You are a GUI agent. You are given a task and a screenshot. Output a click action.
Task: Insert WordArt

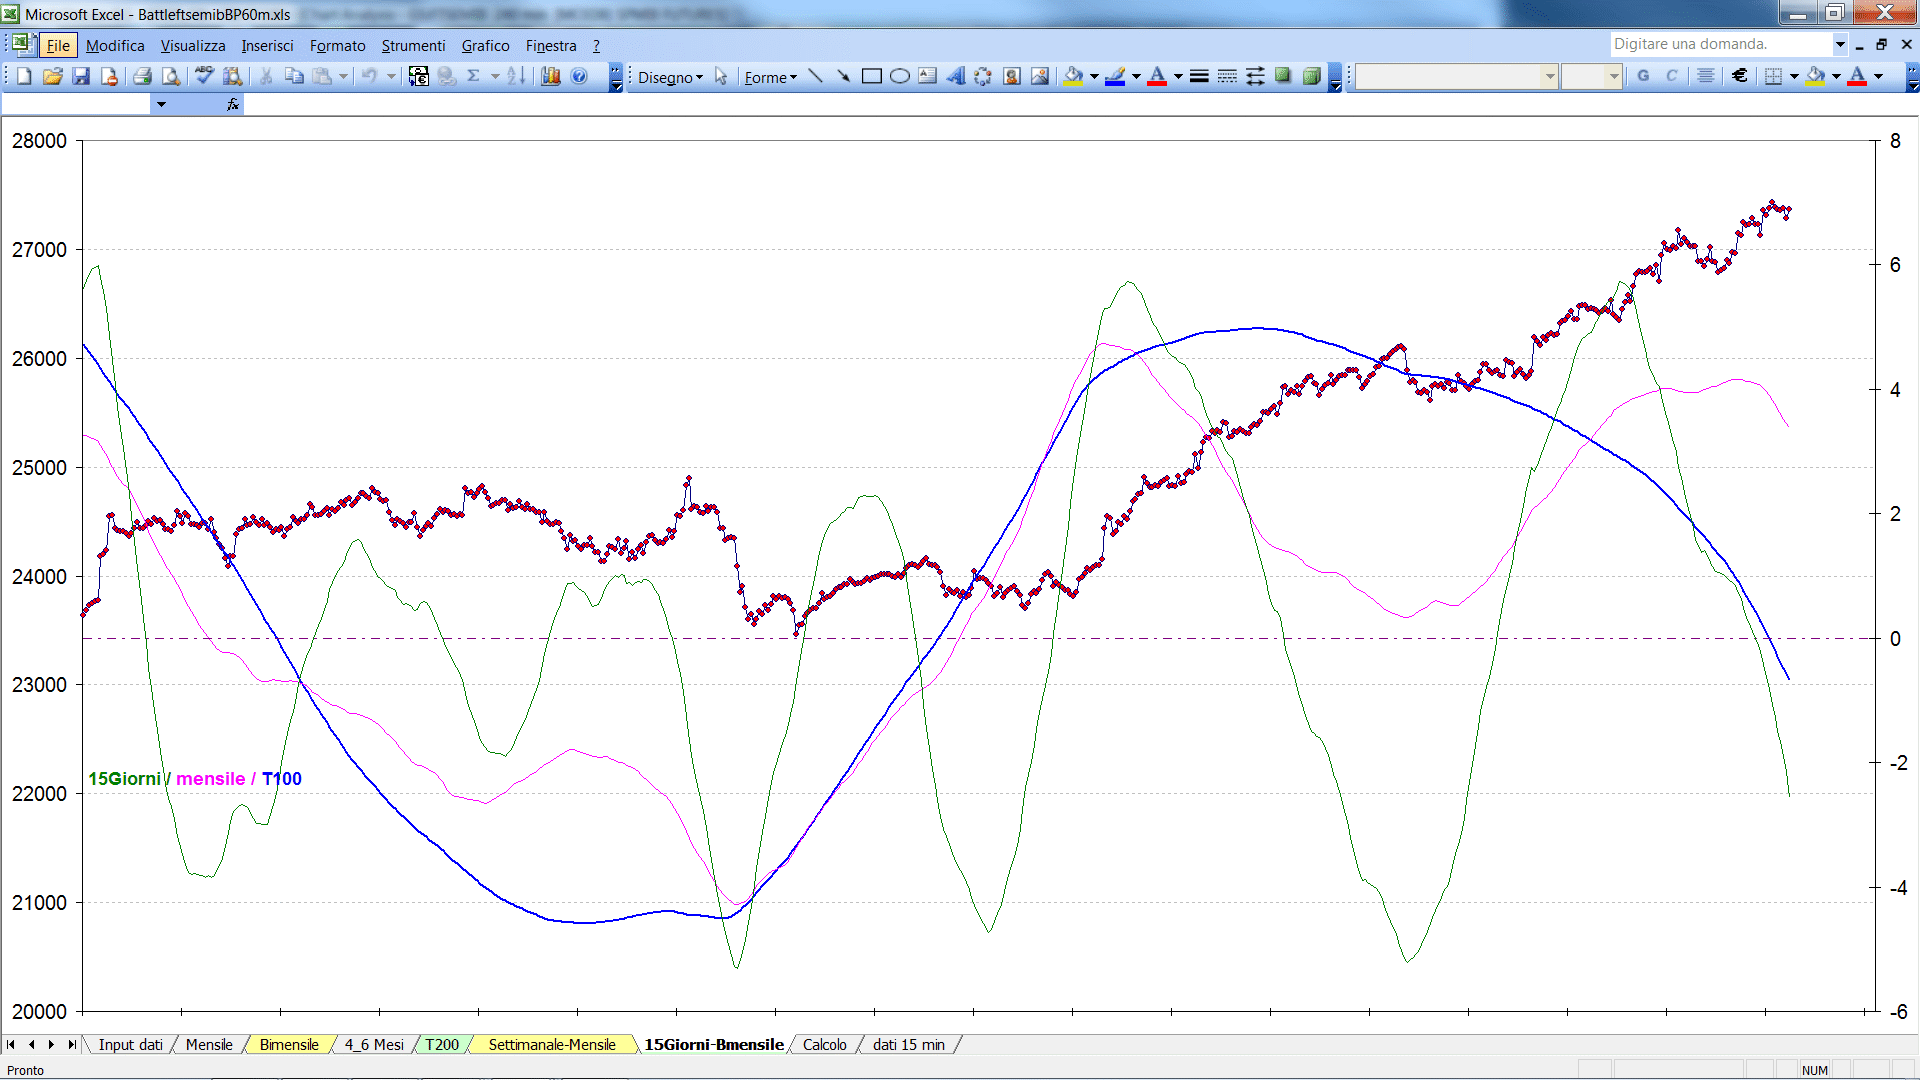point(955,76)
